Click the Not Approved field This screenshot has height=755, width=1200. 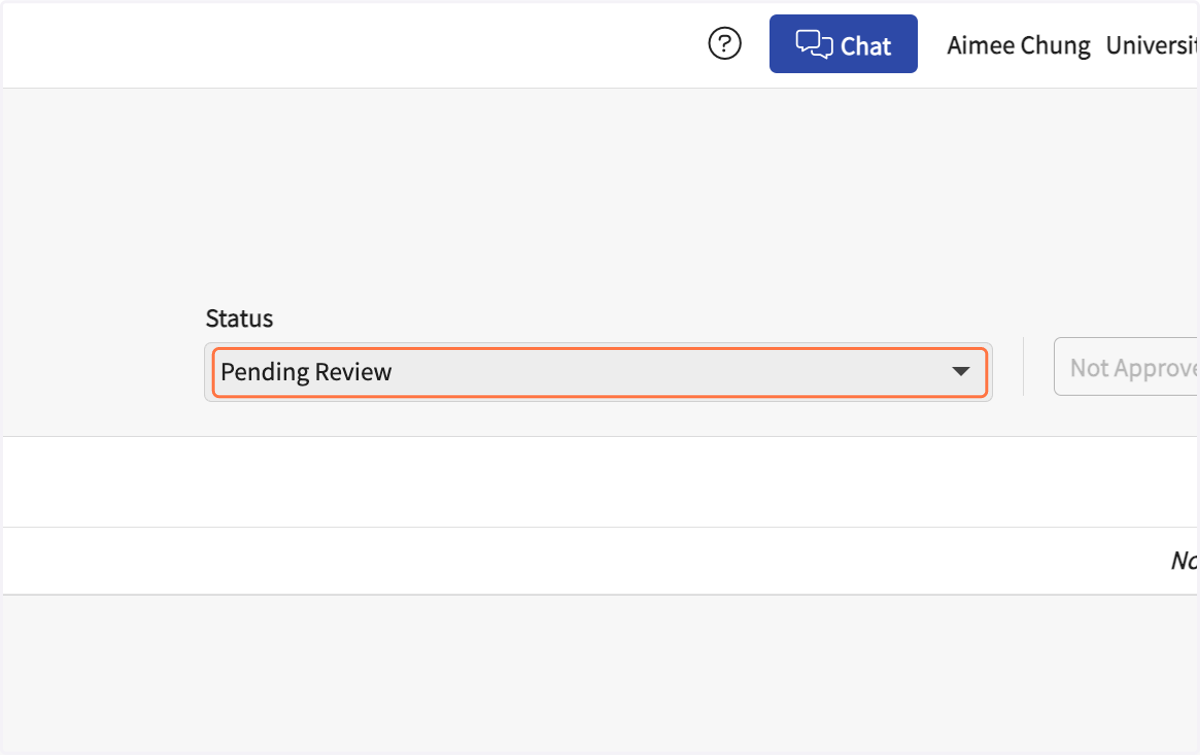[1127, 368]
